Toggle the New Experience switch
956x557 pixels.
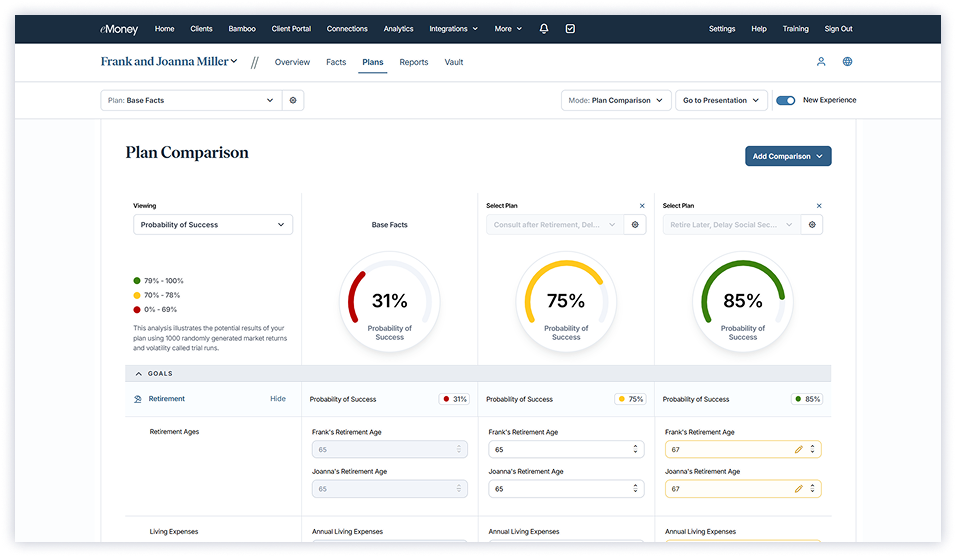tap(786, 100)
